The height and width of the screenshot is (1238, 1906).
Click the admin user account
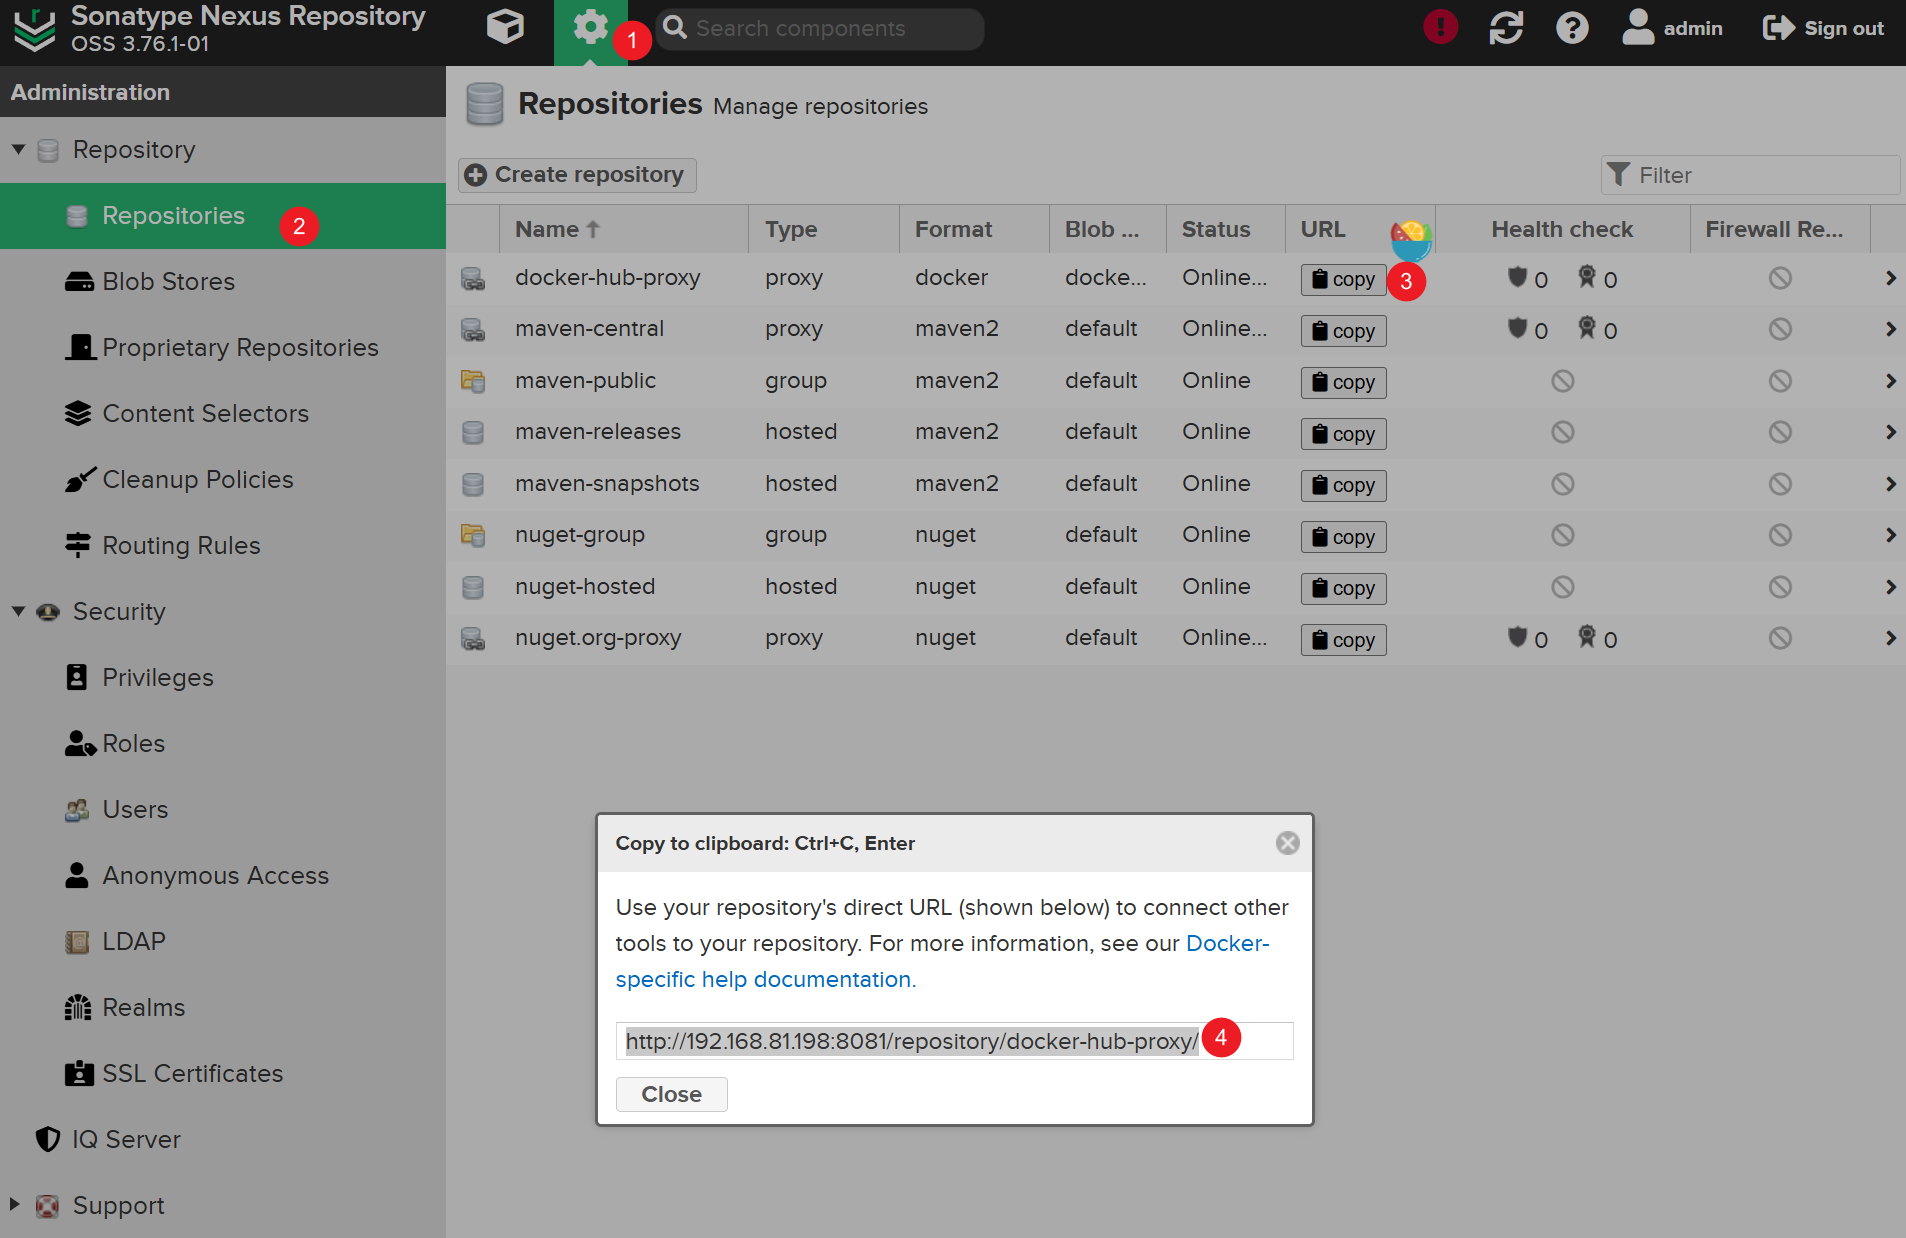point(1672,28)
